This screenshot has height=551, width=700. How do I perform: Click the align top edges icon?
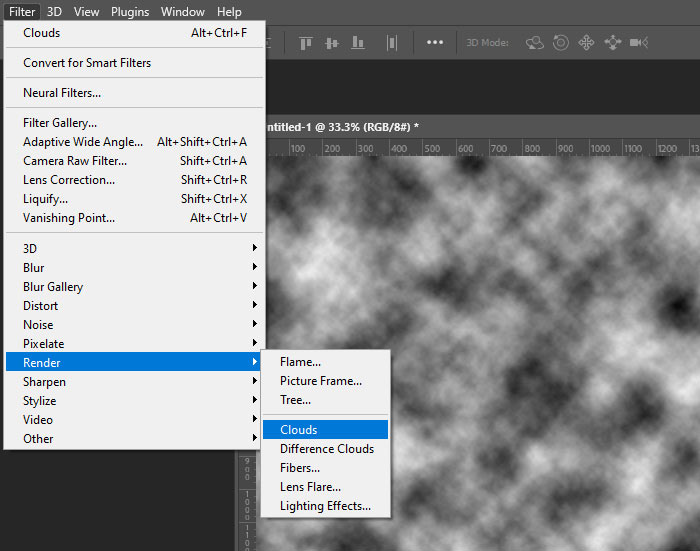(305, 43)
